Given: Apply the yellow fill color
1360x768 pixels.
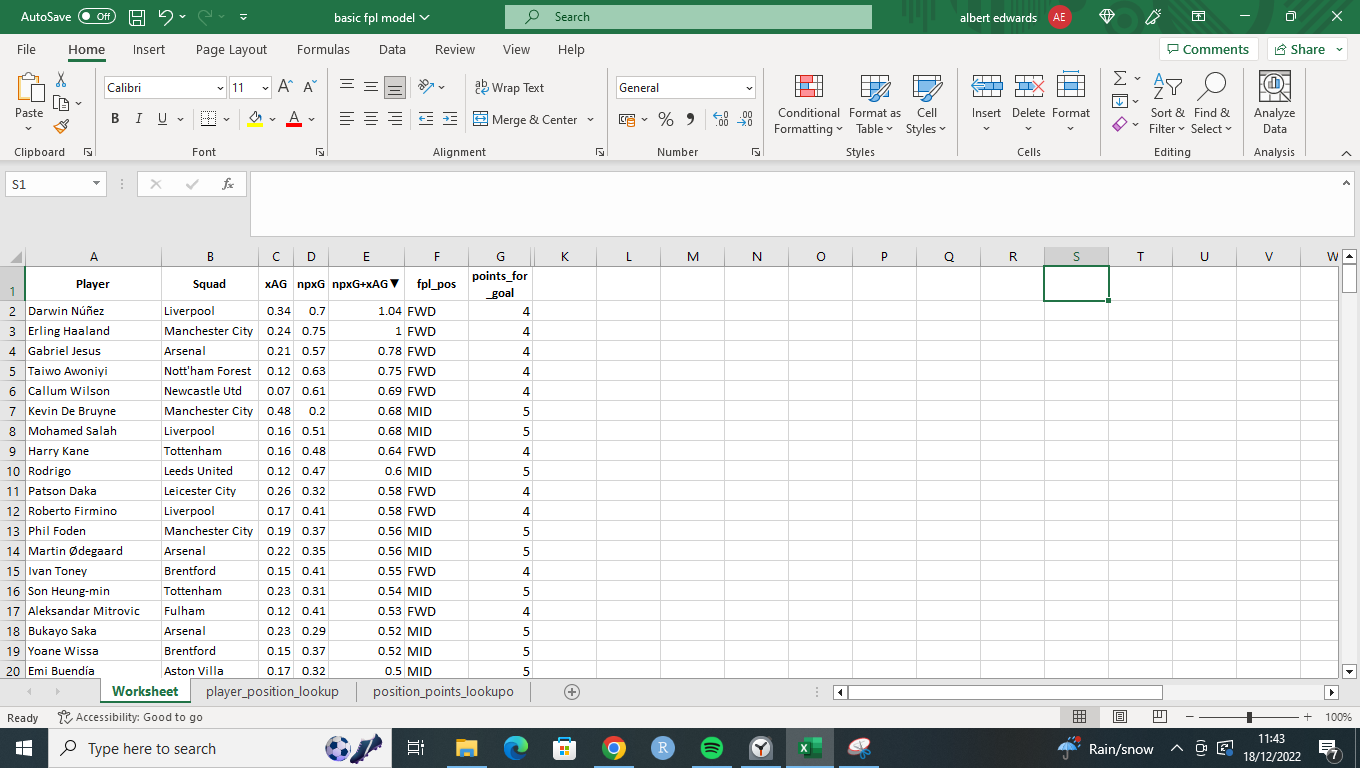Looking at the screenshot, I should pos(255,119).
